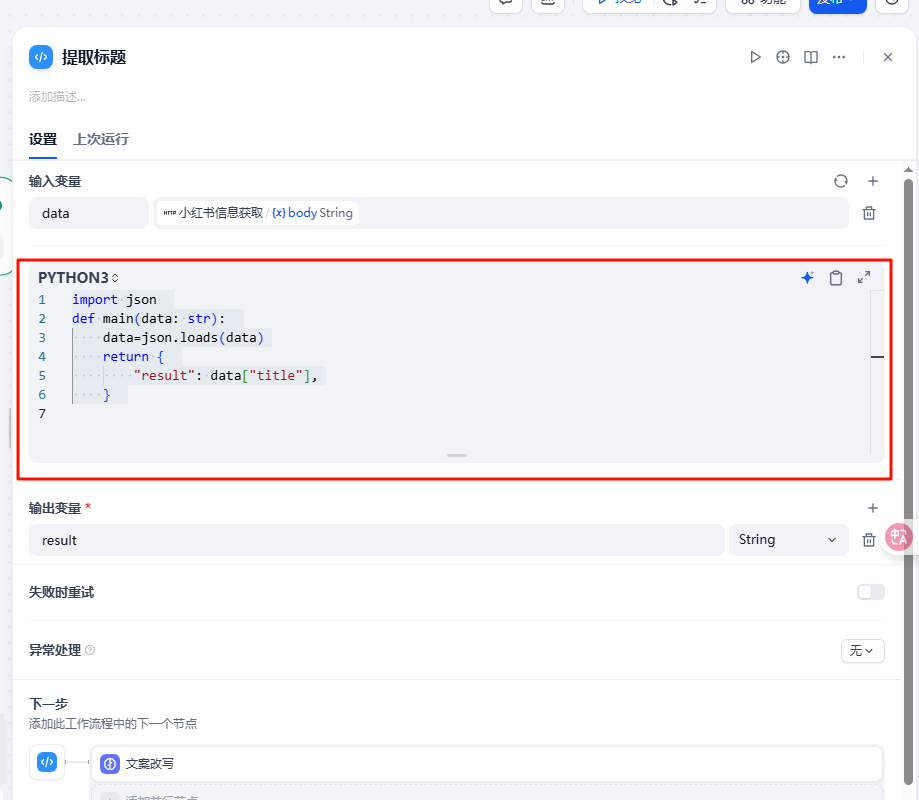Delete the result output variable
This screenshot has height=800, width=919.
pyautogui.click(x=869, y=540)
